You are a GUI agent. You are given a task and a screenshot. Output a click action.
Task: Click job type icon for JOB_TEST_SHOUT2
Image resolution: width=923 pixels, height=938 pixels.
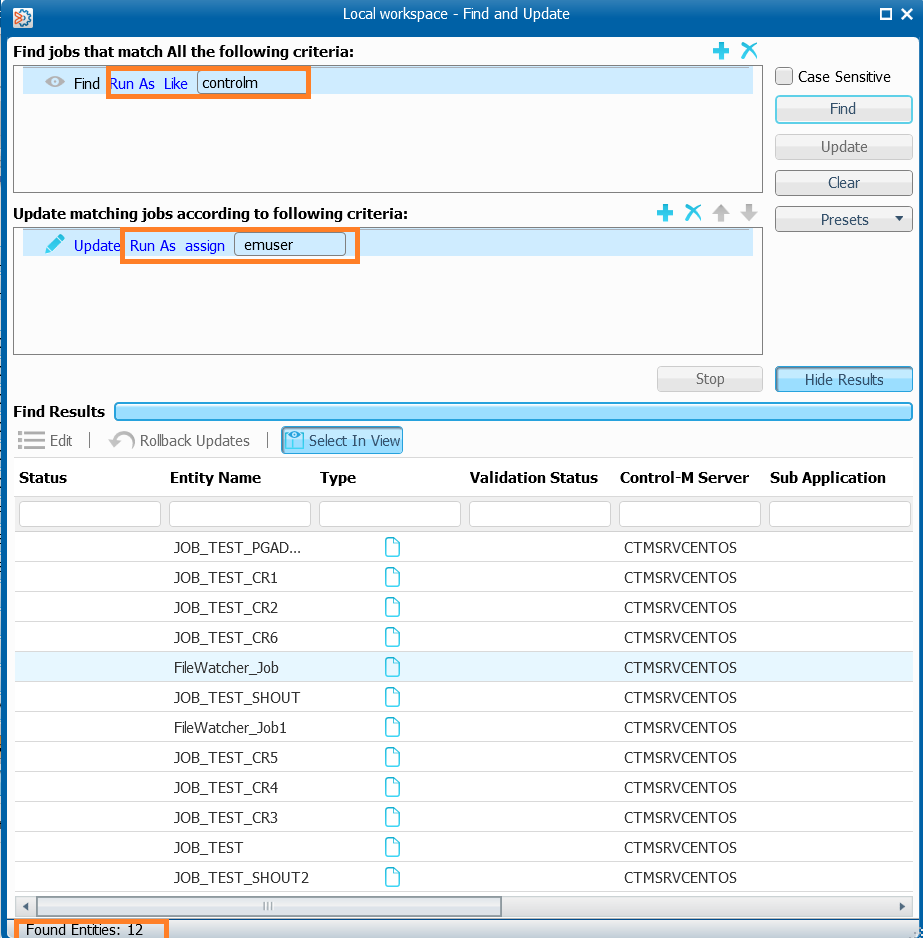[392, 877]
